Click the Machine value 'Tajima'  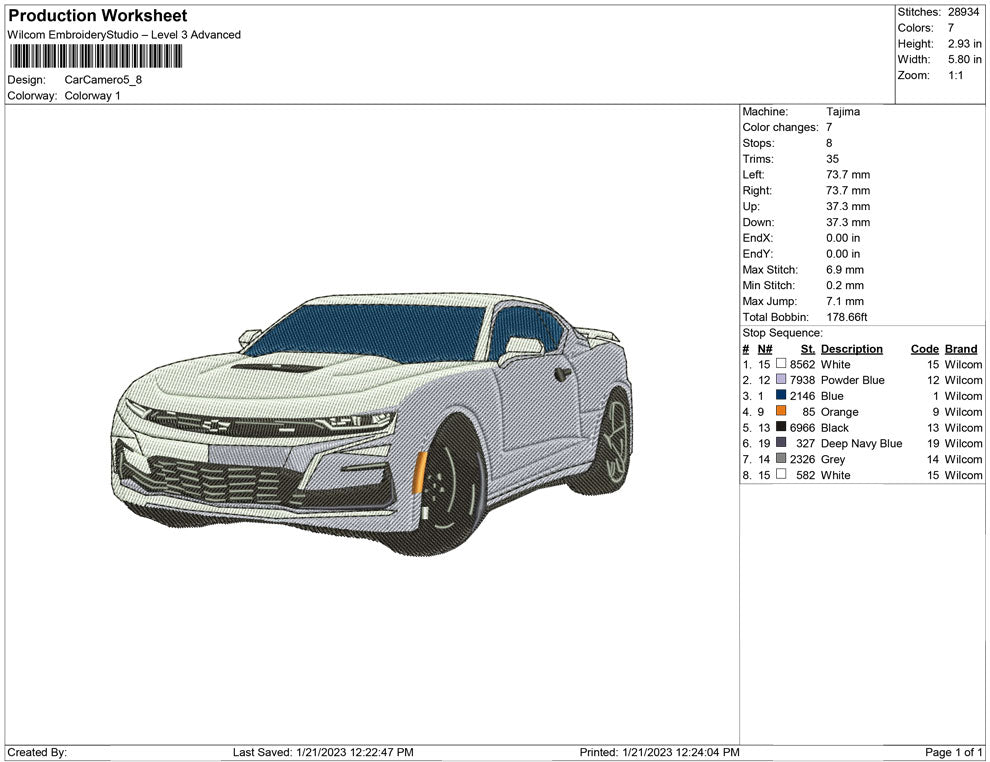(843, 112)
